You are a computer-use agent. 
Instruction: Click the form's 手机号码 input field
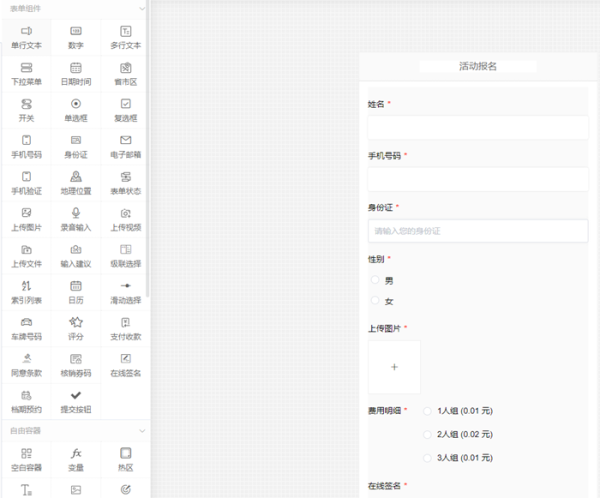pos(478,179)
